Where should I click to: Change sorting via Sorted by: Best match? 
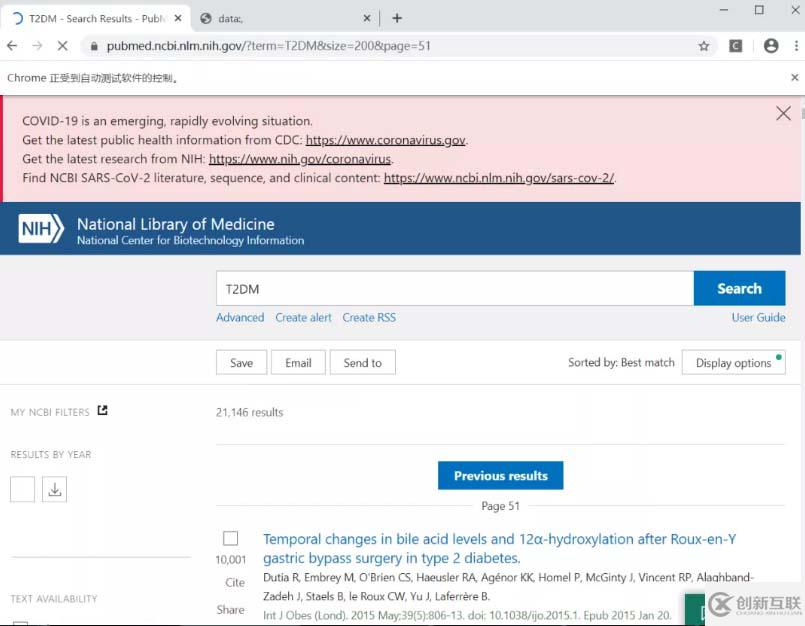620,362
